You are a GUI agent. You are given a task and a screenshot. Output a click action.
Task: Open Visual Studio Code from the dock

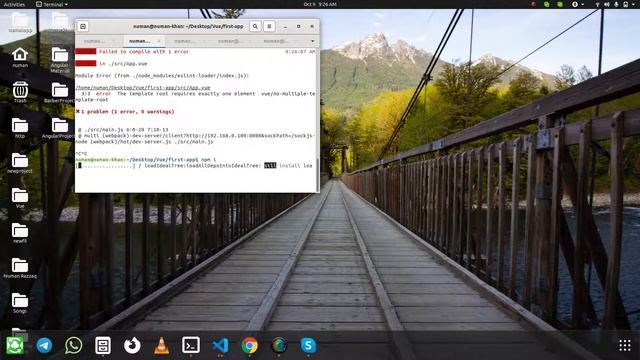(x=220, y=346)
